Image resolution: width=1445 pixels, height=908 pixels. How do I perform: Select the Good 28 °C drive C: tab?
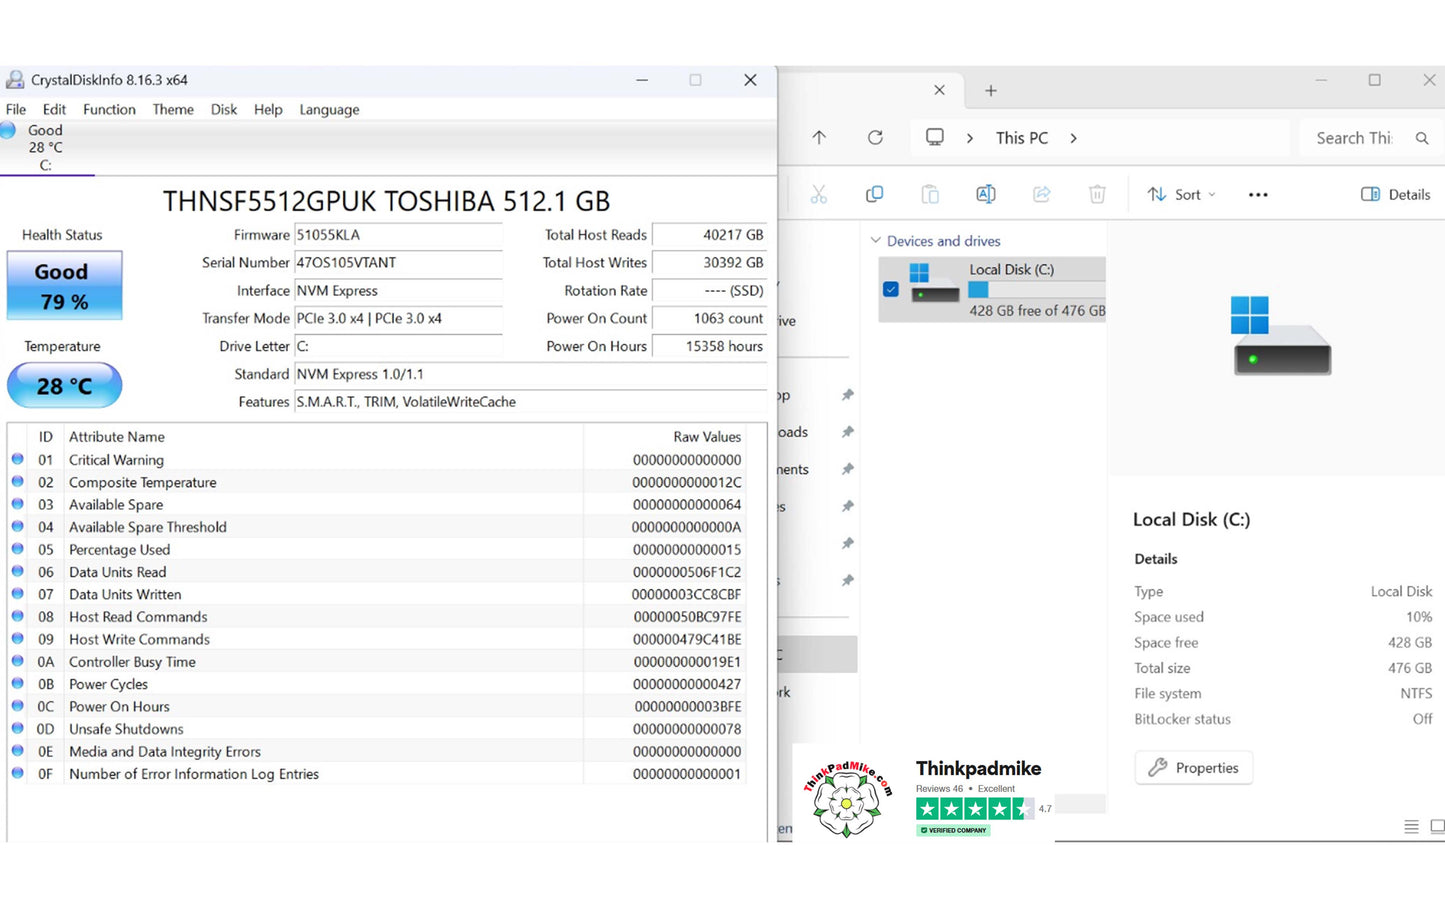[47, 148]
